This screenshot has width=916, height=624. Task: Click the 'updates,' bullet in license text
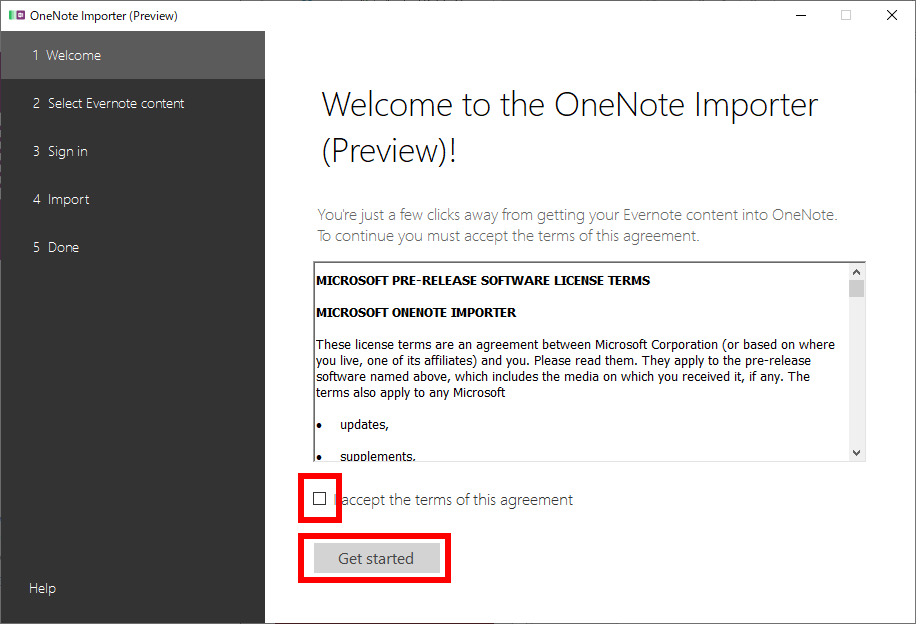click(x=364, y=425)
